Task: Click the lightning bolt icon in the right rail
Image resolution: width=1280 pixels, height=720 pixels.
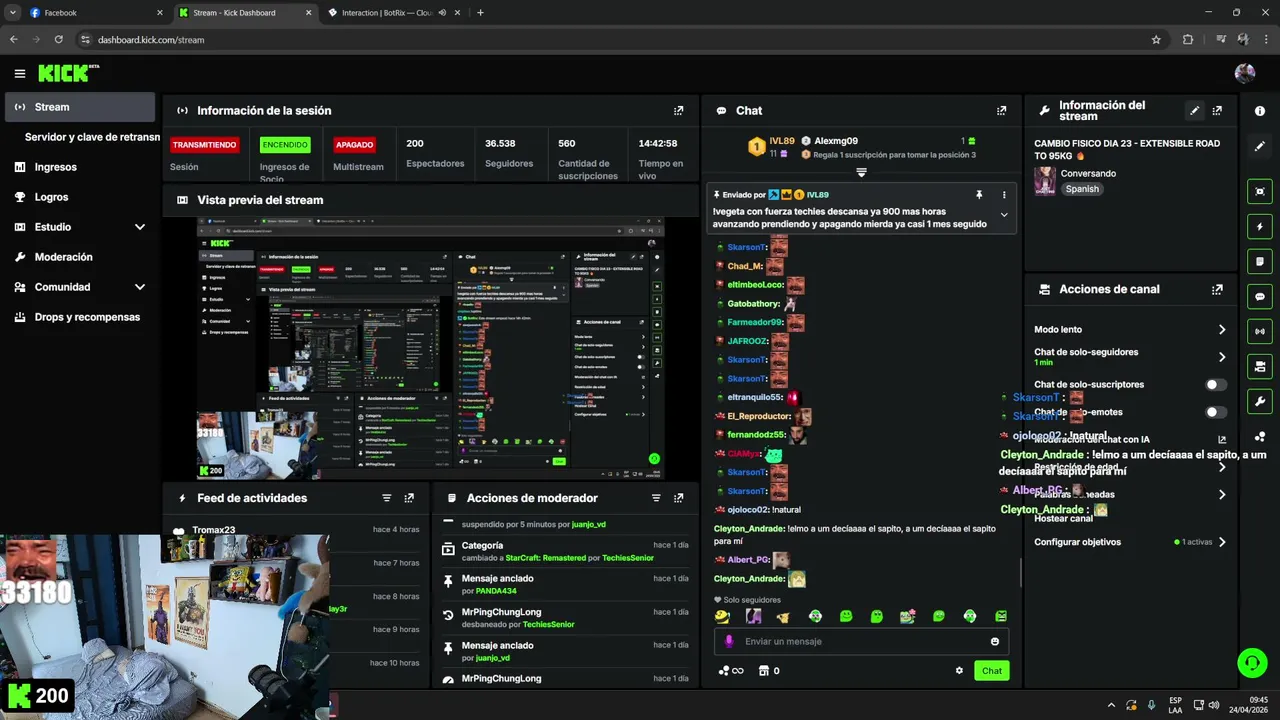Action: [1260, 227]
